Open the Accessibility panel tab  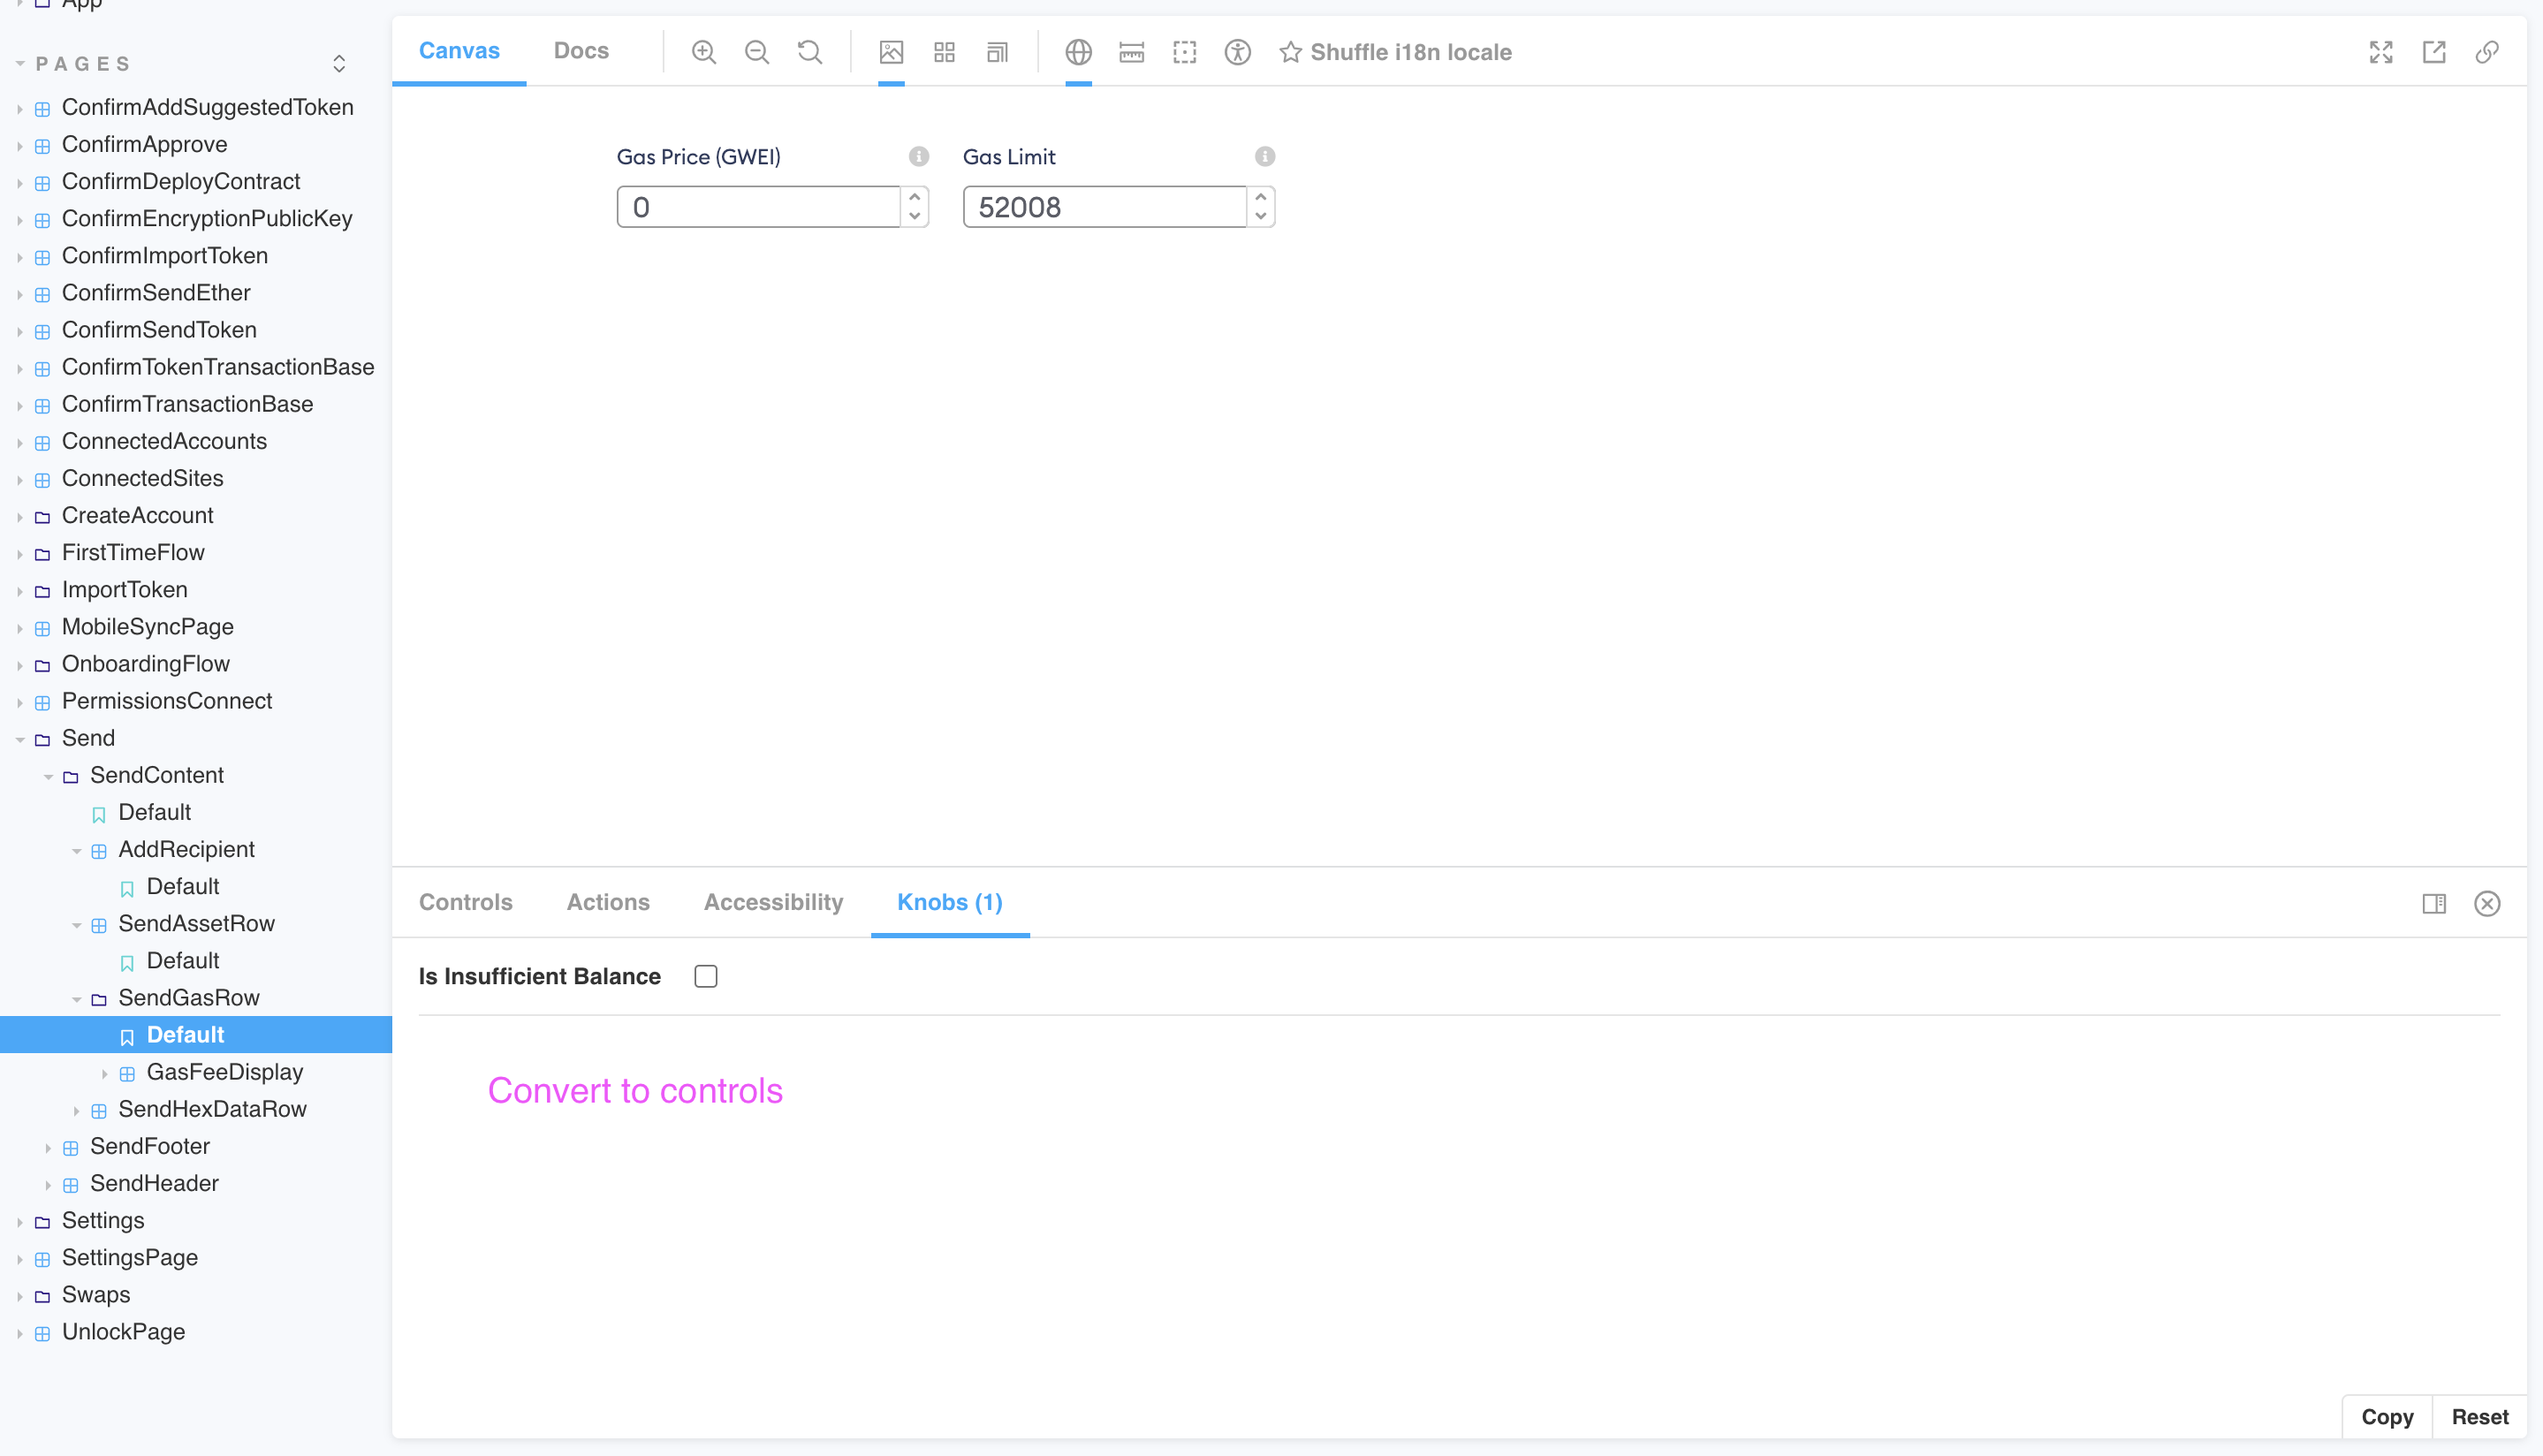pos(773,901)
